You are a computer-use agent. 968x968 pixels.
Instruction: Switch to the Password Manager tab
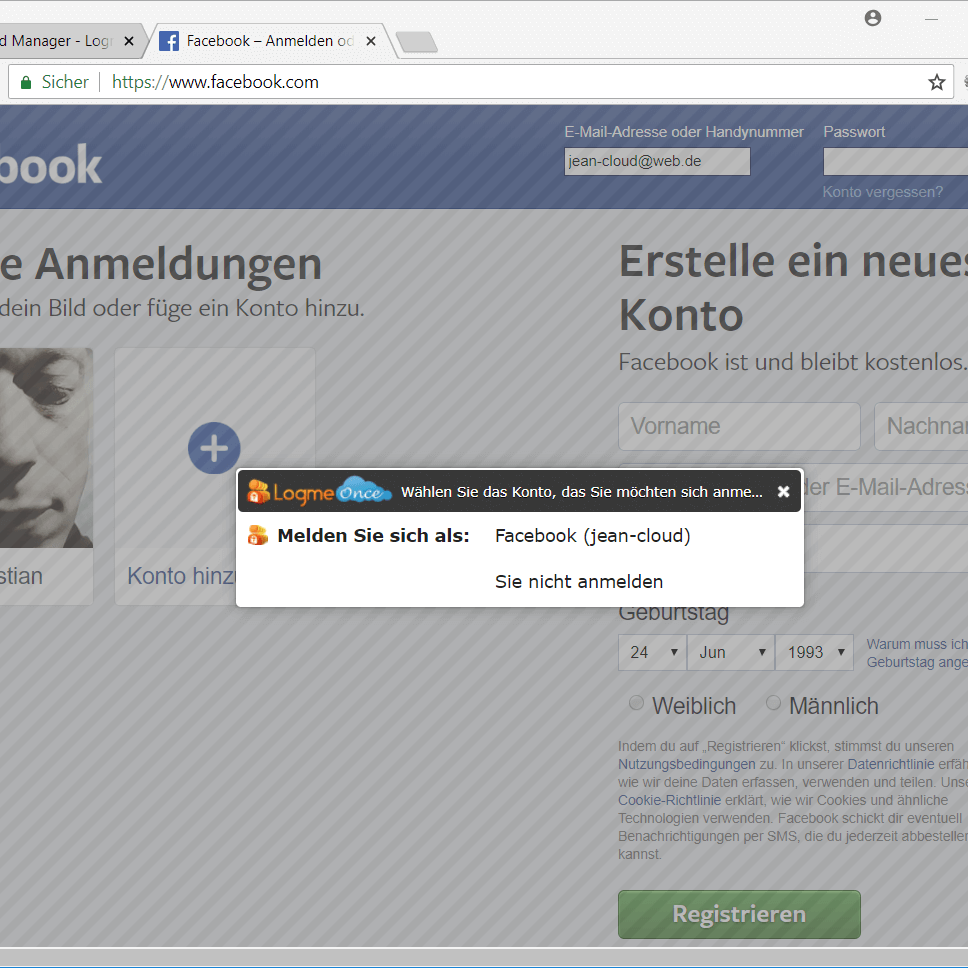pyautogui.click(x=60, y=41)
